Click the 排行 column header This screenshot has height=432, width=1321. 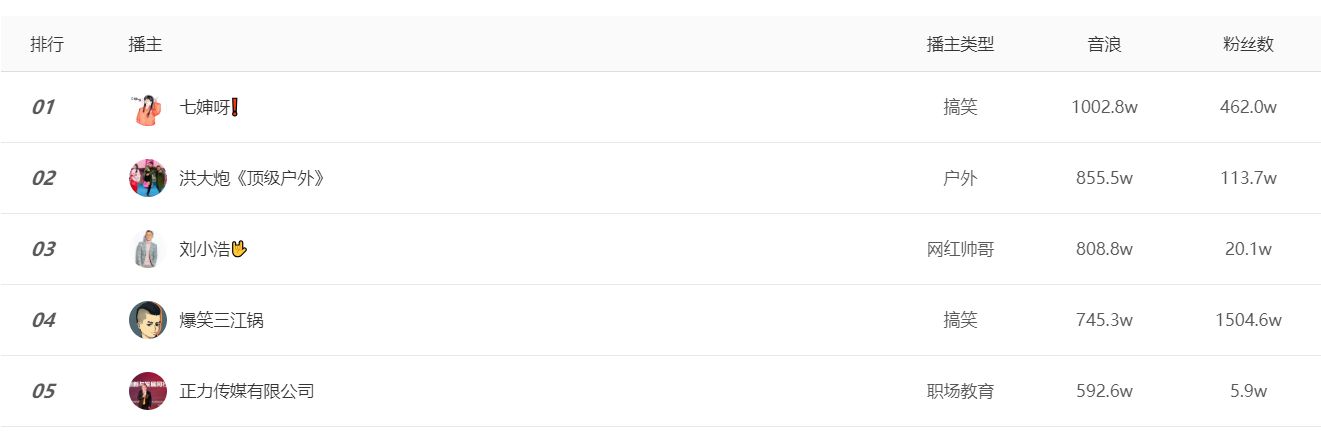(47, 44)
